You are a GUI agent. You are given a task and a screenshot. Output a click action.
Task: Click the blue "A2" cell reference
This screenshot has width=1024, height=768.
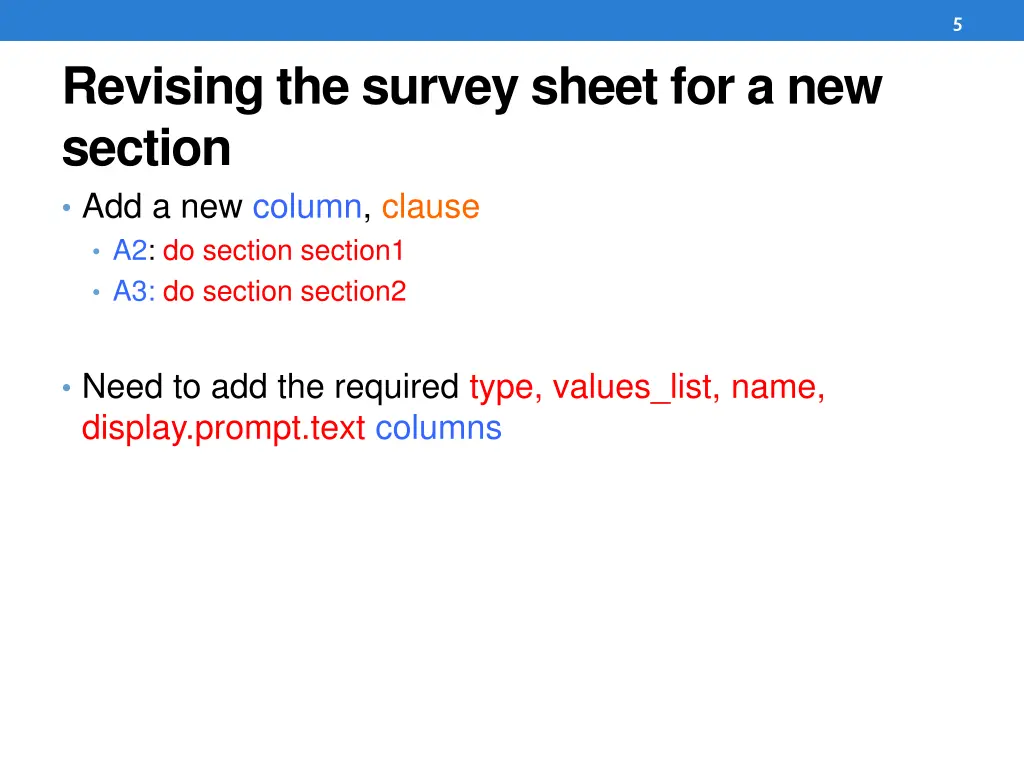(129, 251)
